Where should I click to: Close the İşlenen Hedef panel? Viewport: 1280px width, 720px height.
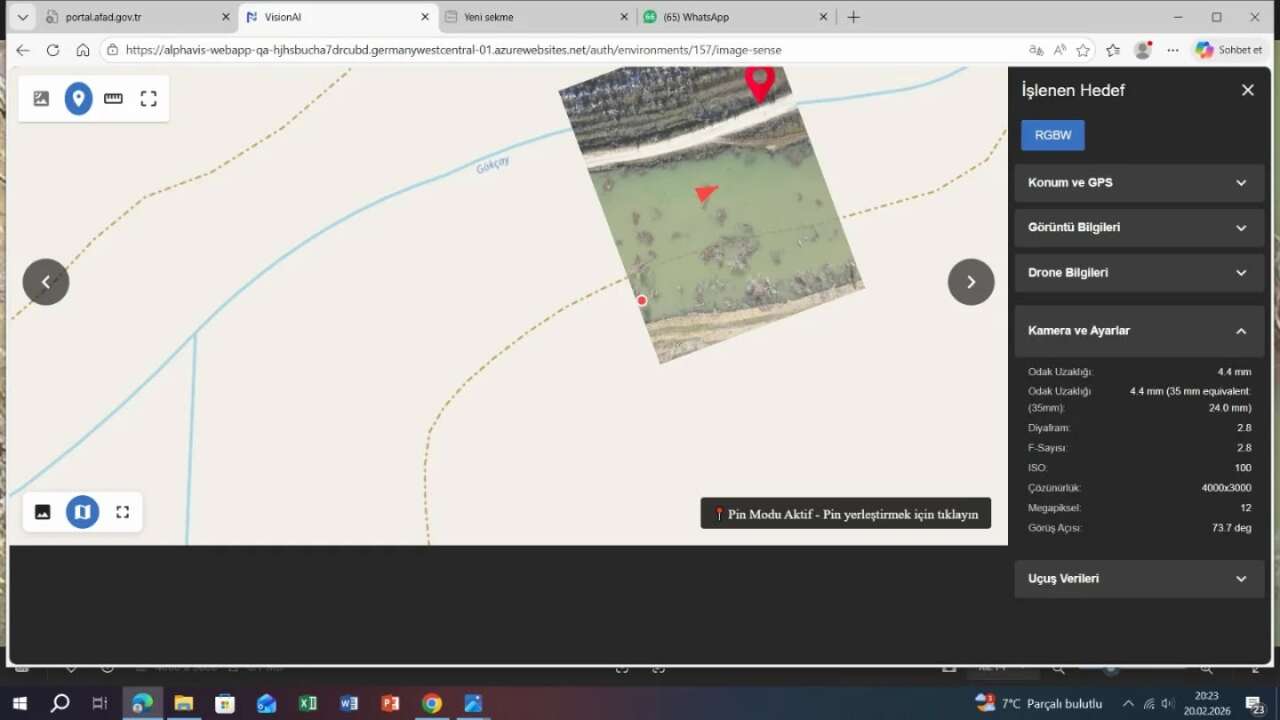click(x=1247, y=90)
